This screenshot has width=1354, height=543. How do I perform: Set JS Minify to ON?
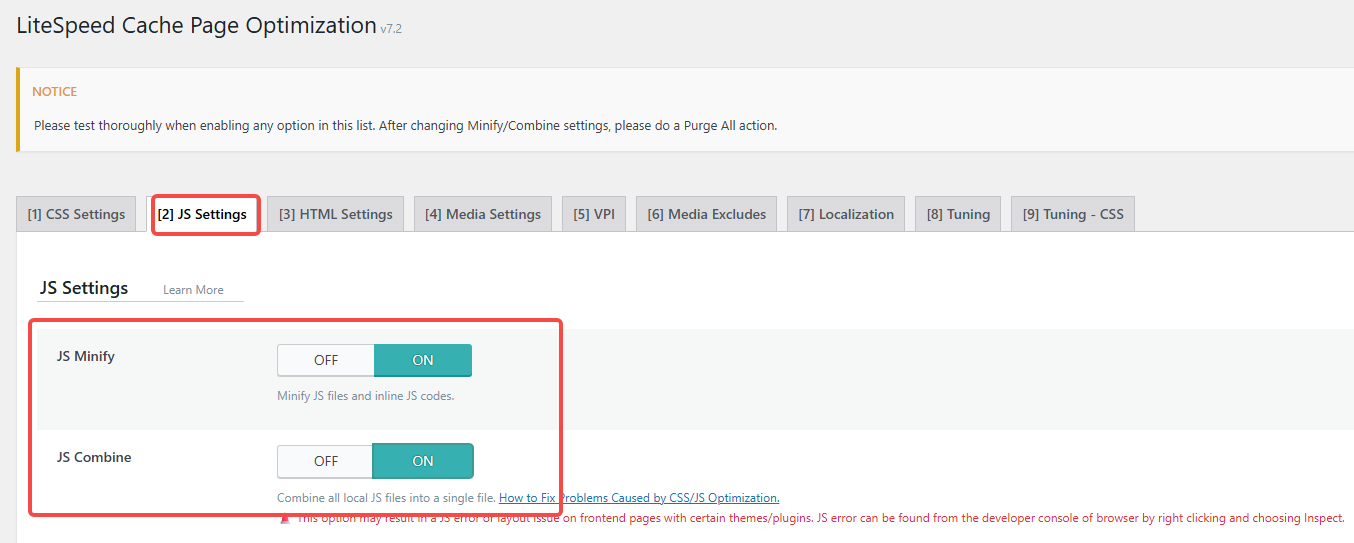coord(423,360)
